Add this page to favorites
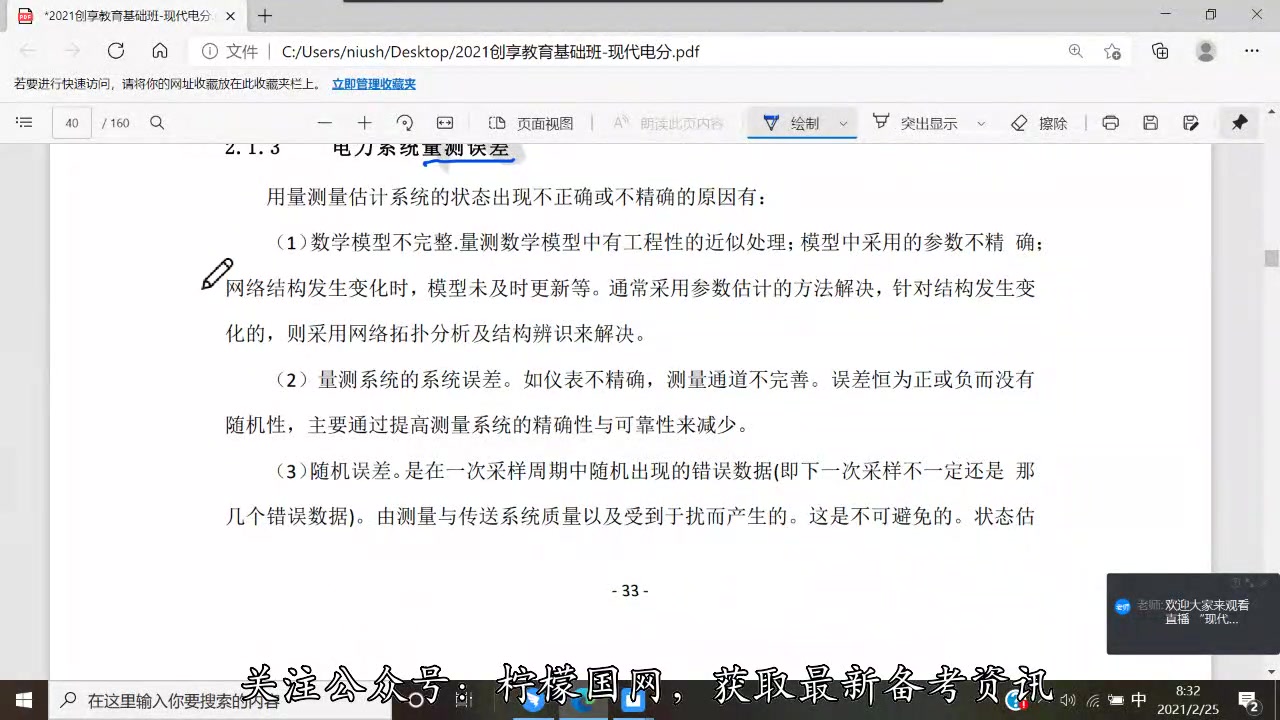The width and height of the screenshot is (1280, 720). click(1112, 51)
